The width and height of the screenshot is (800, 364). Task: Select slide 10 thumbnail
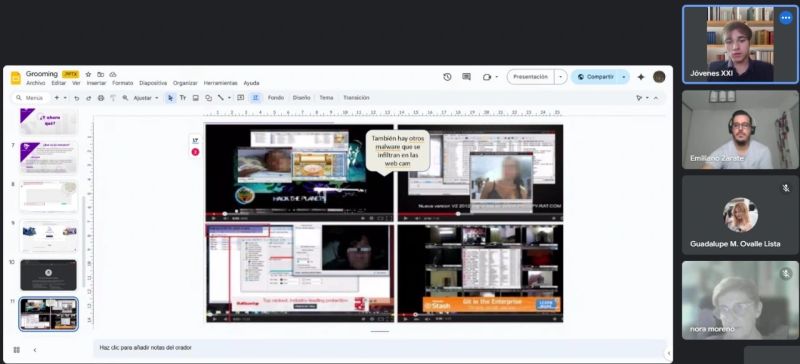48,275
